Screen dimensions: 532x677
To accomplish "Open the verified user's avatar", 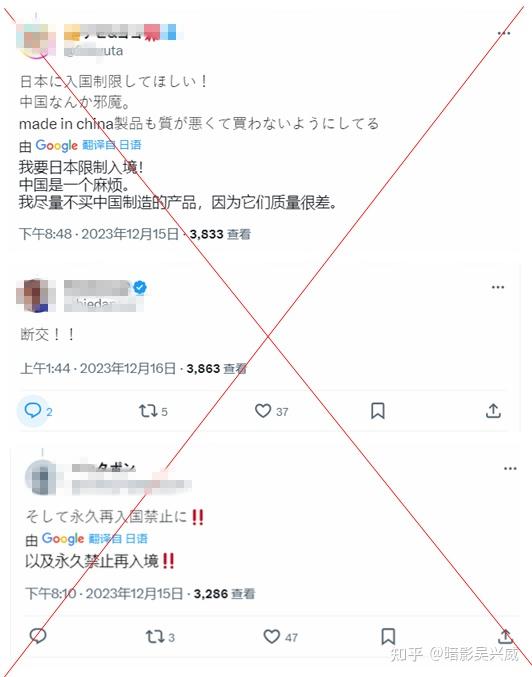I will (x=36, y=296).
